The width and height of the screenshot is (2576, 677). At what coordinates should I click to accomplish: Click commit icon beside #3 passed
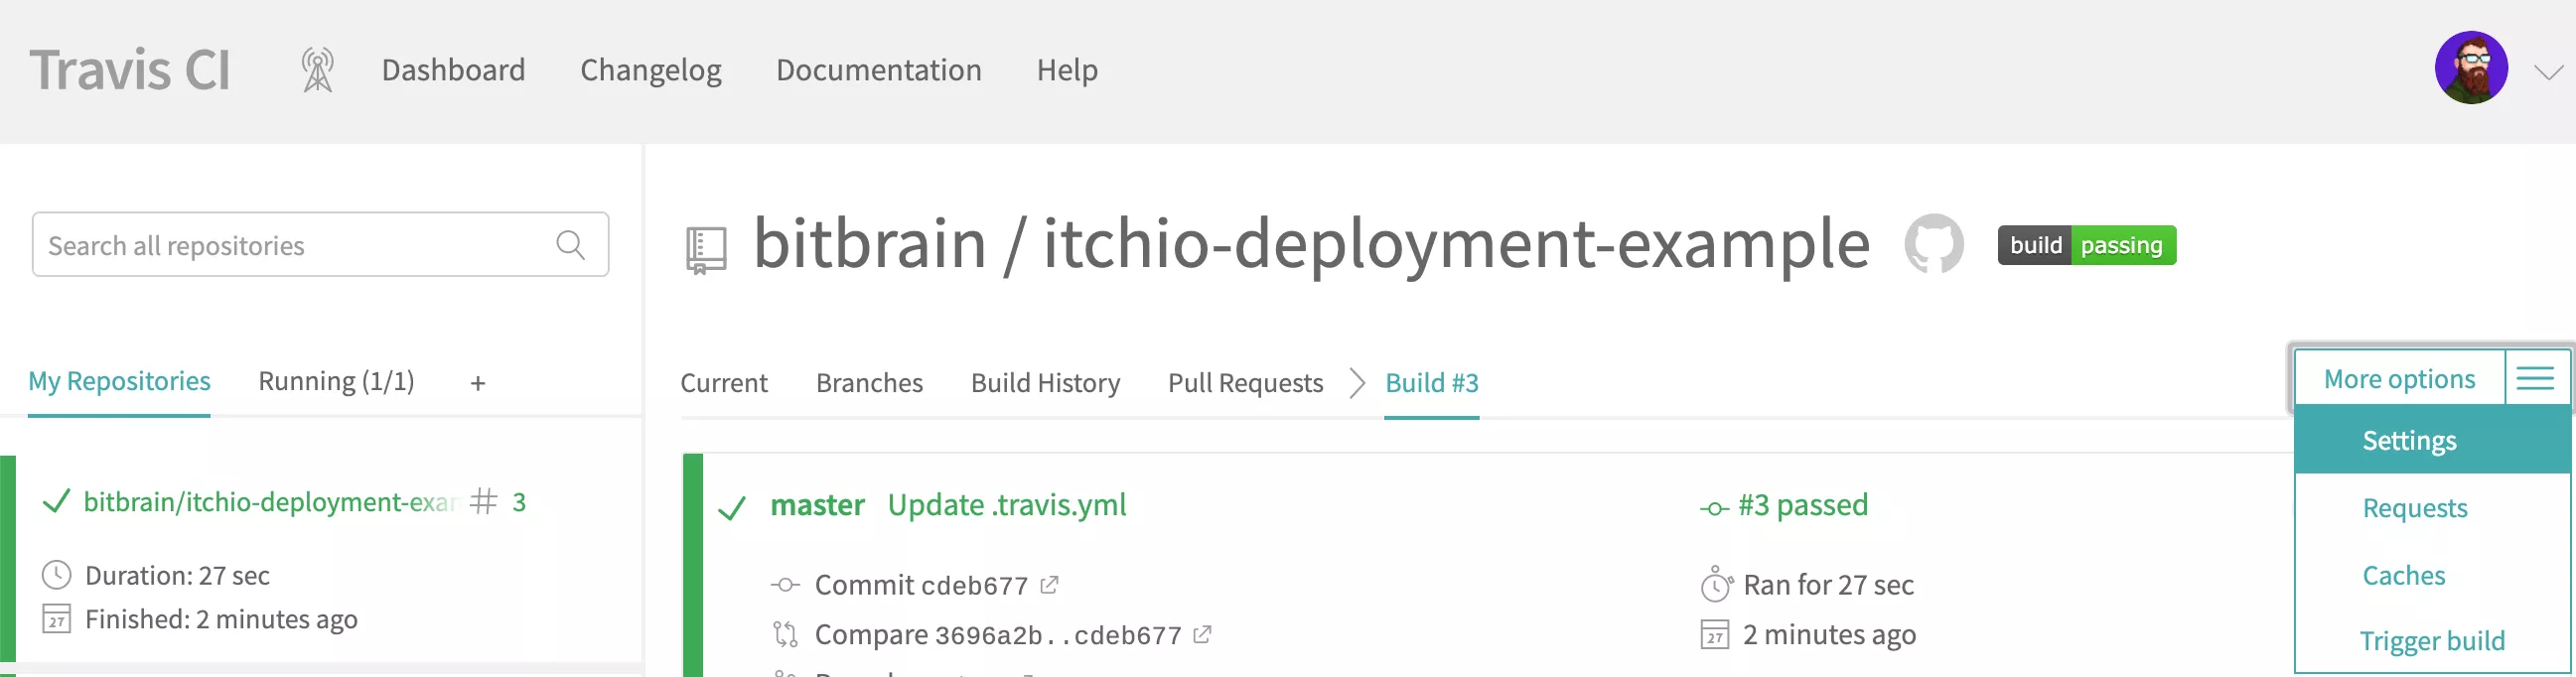pos(1714,509)
